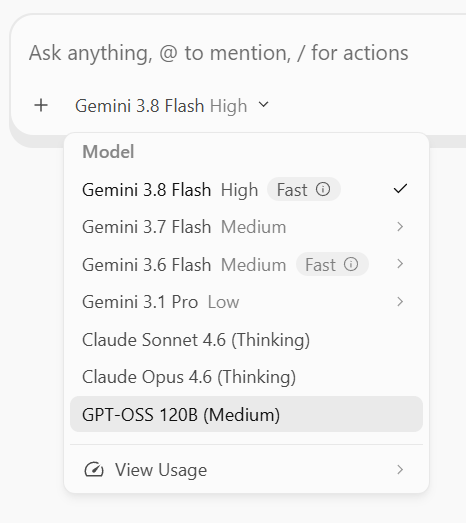Viewport: 466px width, 523px height.
Task: Click the info icon beside Gemini 3.6 Fast badge
Action: click(351, 264)
